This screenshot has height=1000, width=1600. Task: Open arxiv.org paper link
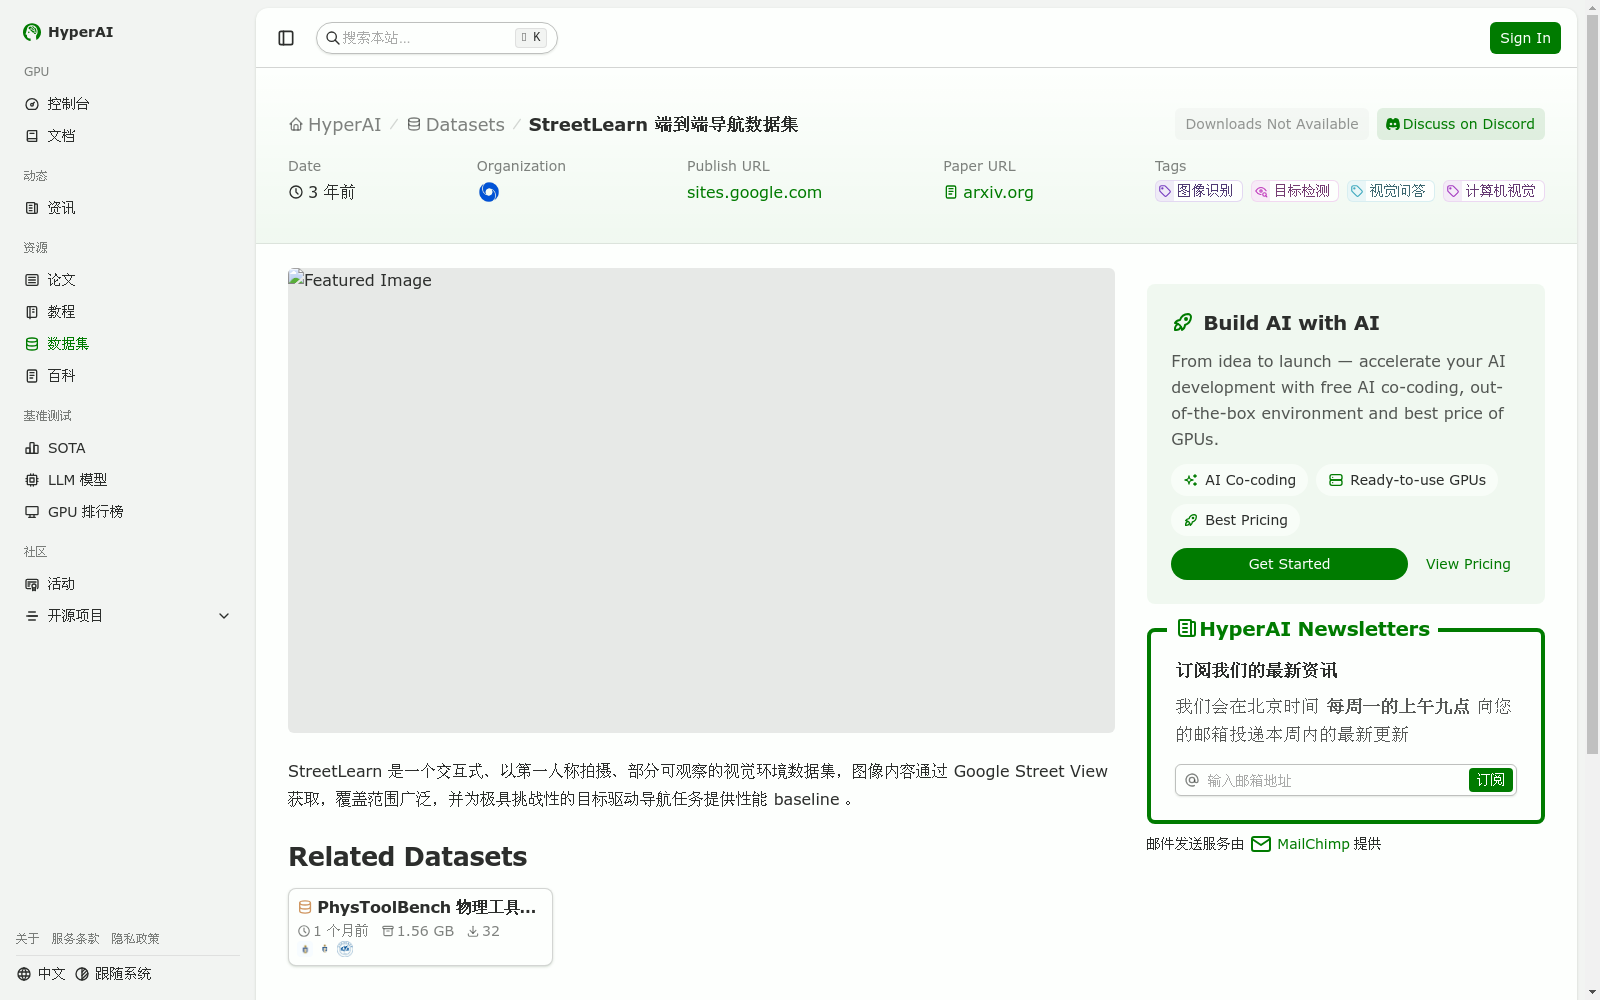click(988, 192)
